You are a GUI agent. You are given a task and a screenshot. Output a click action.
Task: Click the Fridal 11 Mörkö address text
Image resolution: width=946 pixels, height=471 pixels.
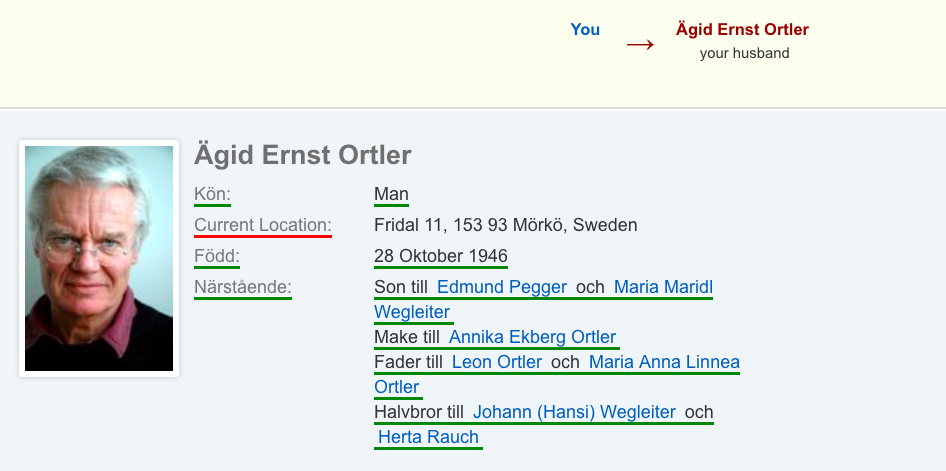(x=506, y=225)
